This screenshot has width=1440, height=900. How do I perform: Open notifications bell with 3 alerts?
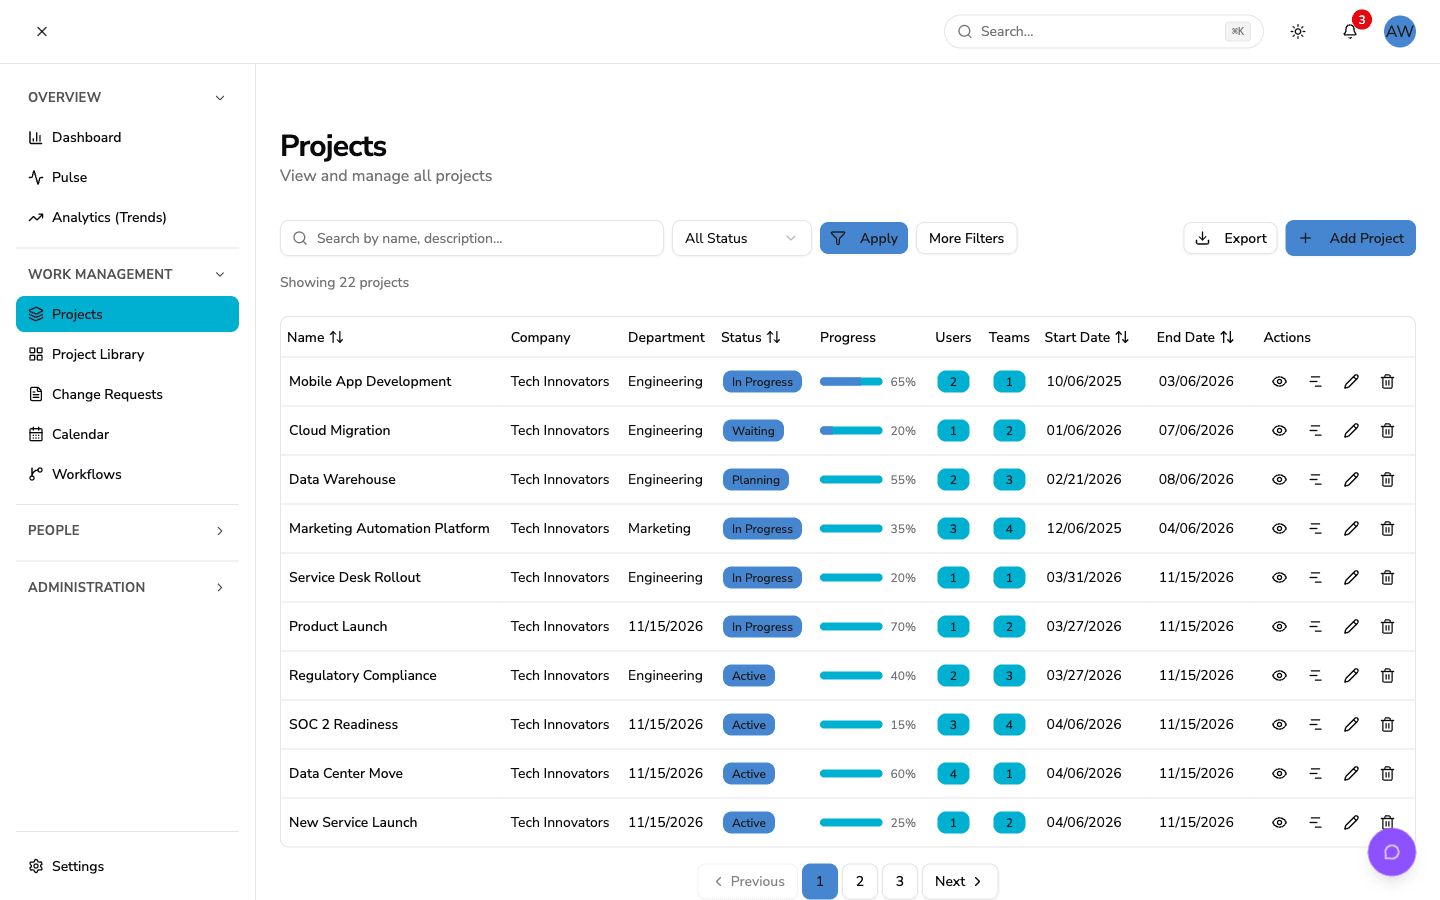tap(1350, 31)
